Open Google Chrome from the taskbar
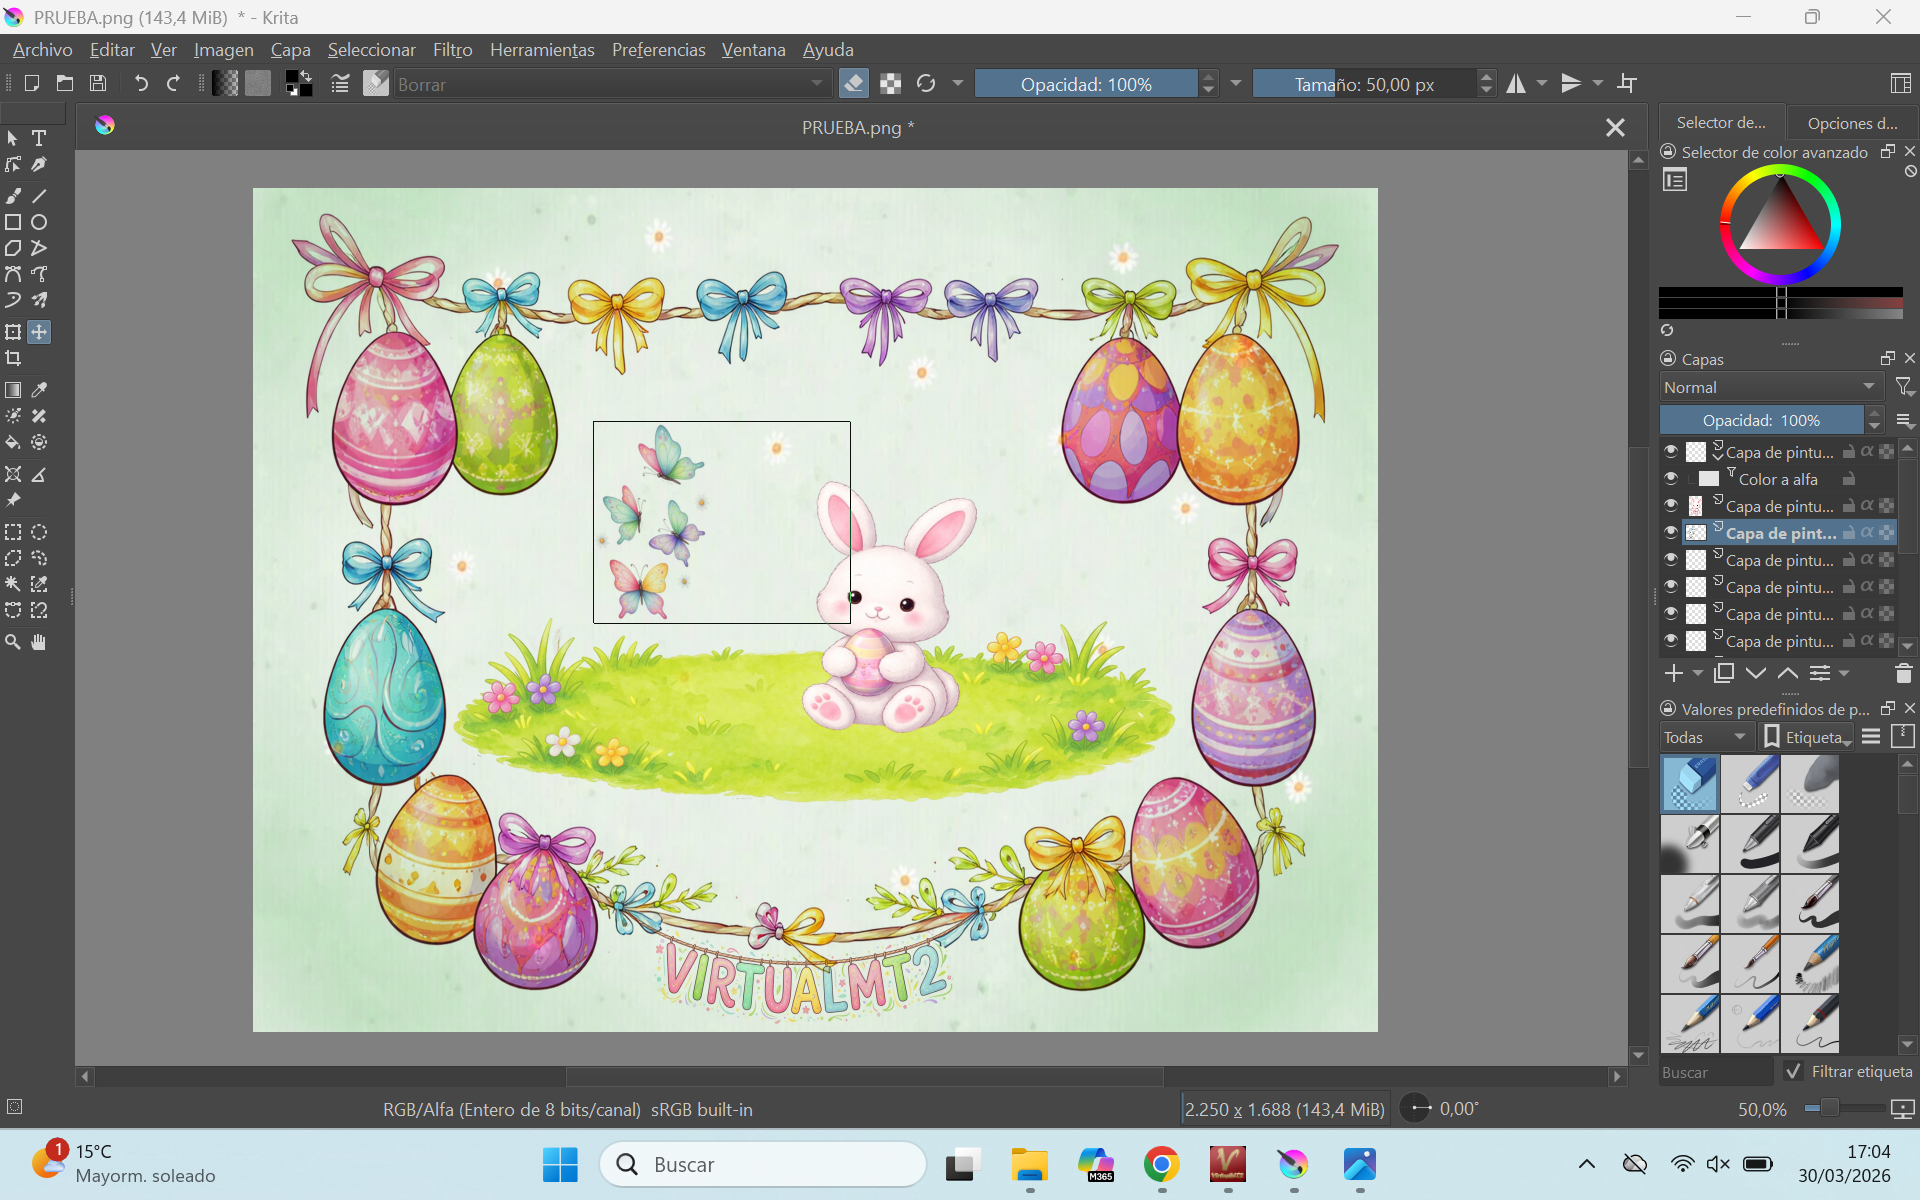 click(x=1161, y=1164)
